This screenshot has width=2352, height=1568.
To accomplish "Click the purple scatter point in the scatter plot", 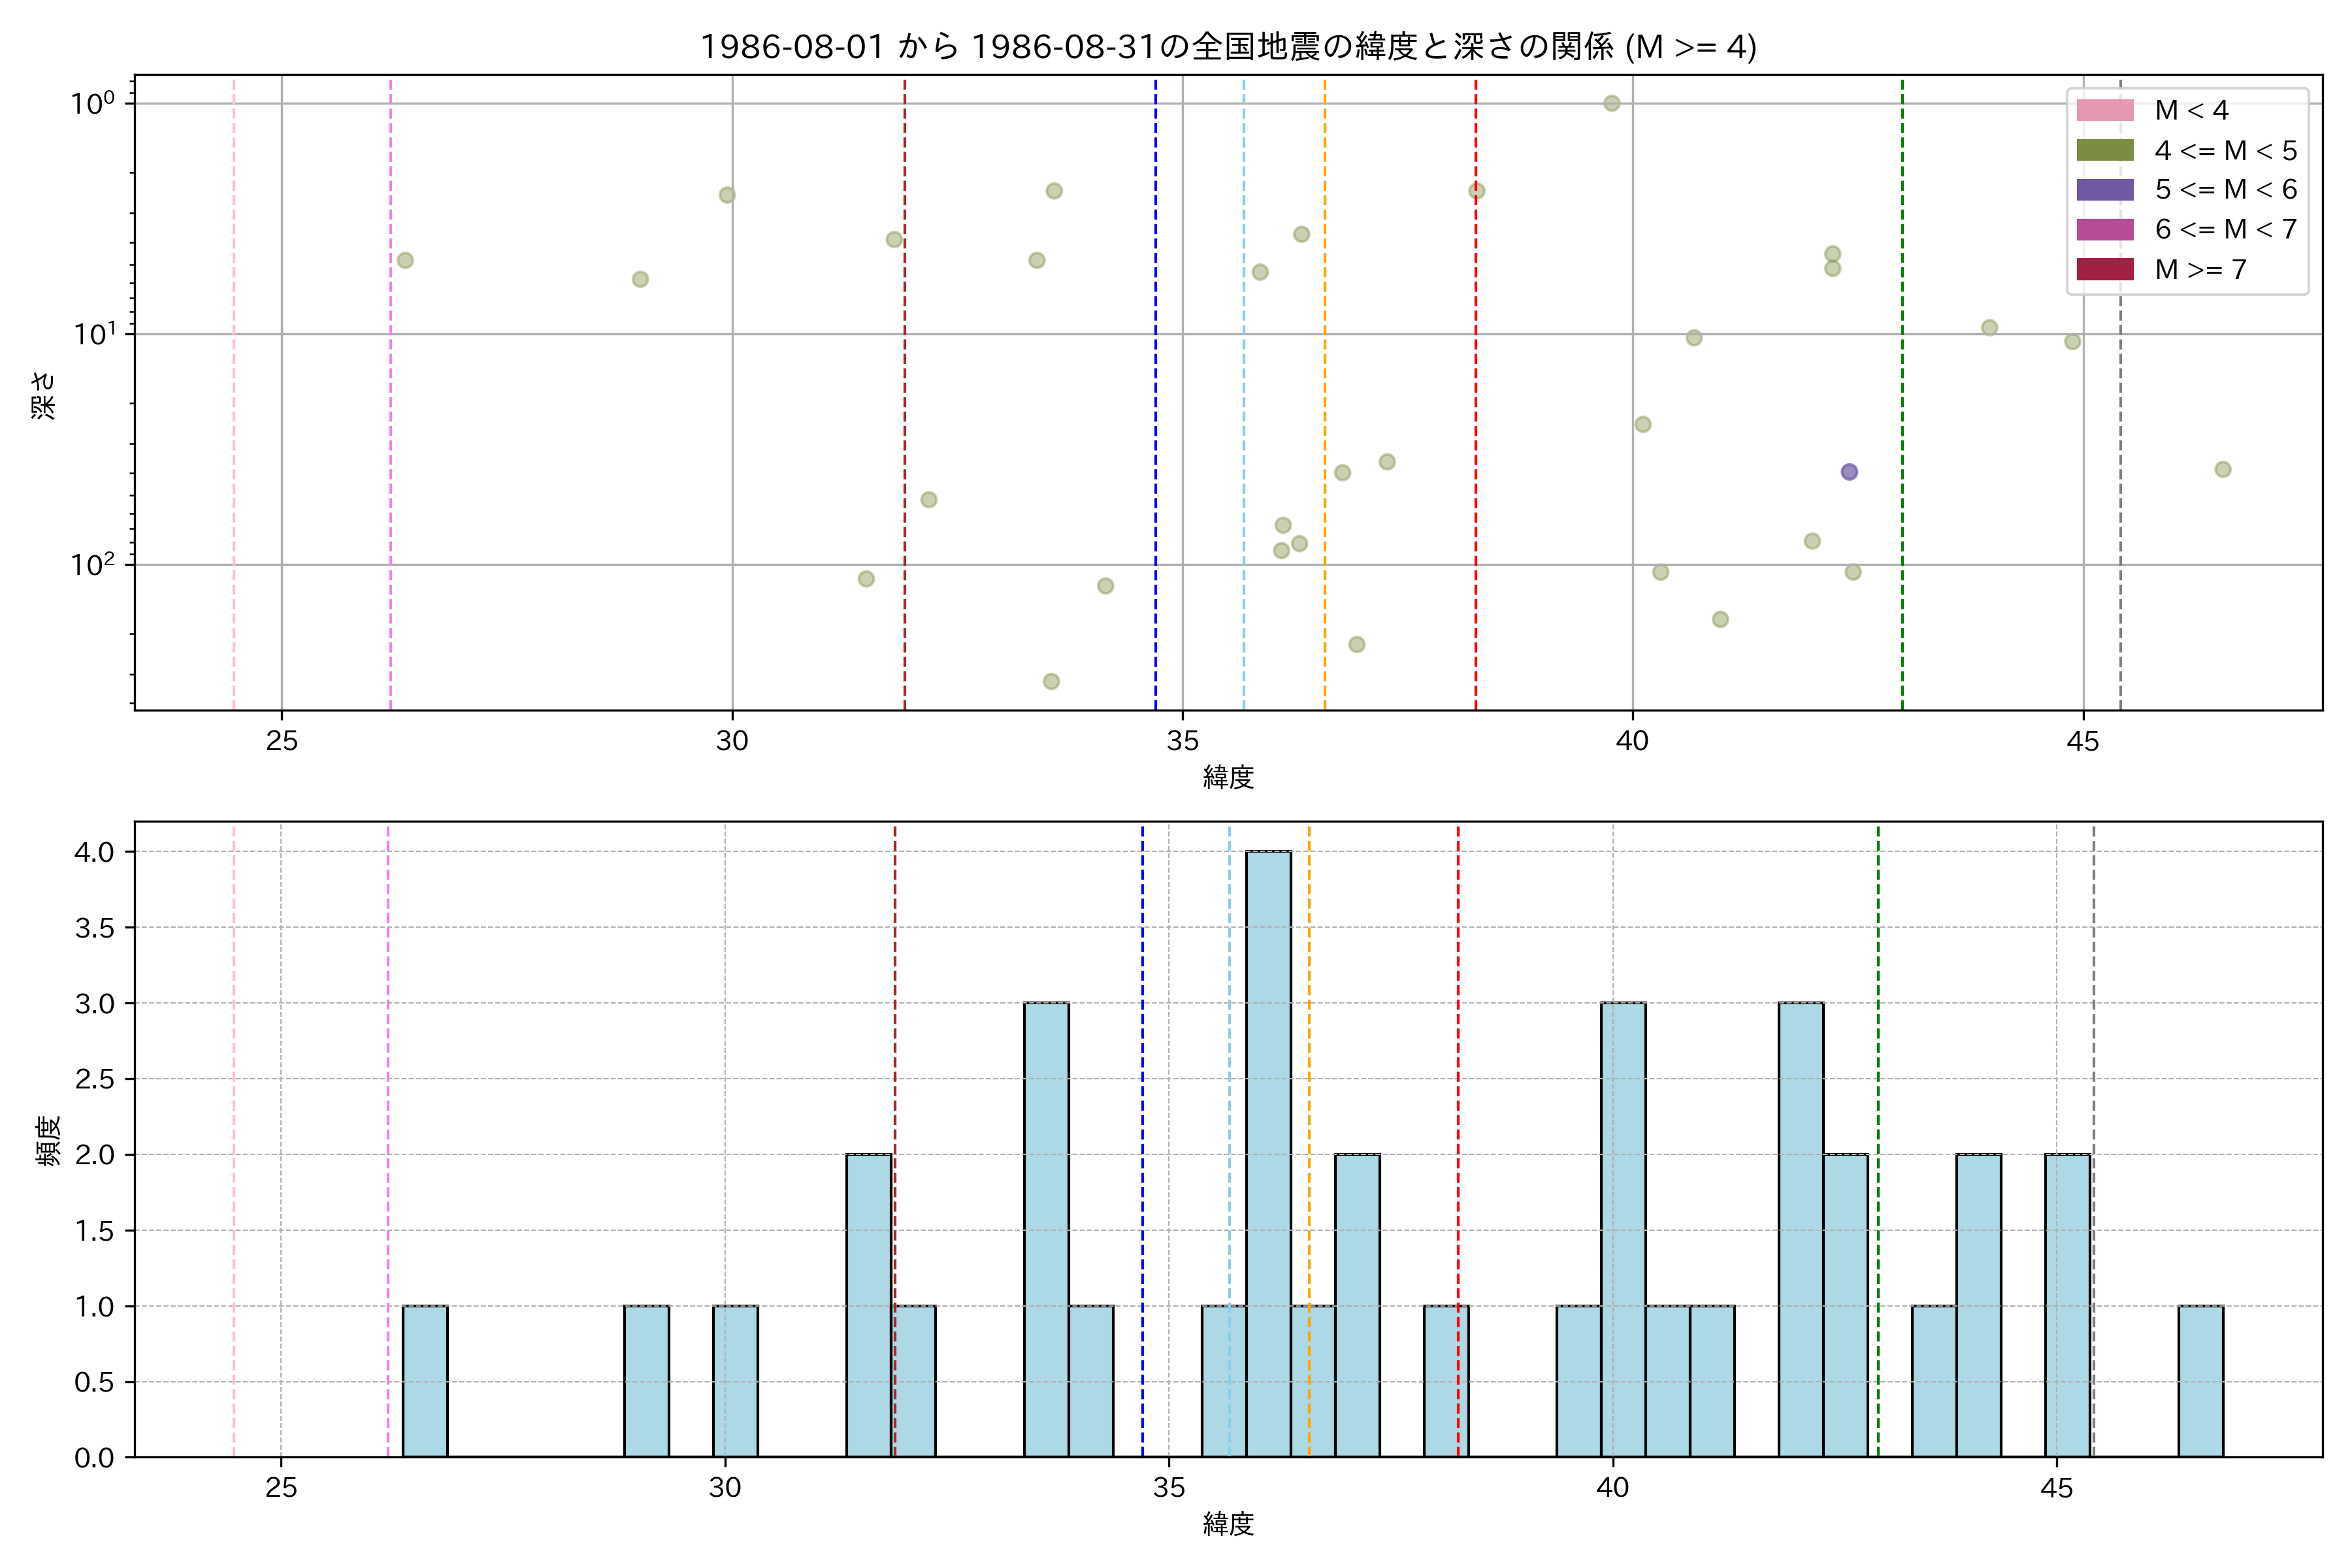I will [x=1849, y=472].
